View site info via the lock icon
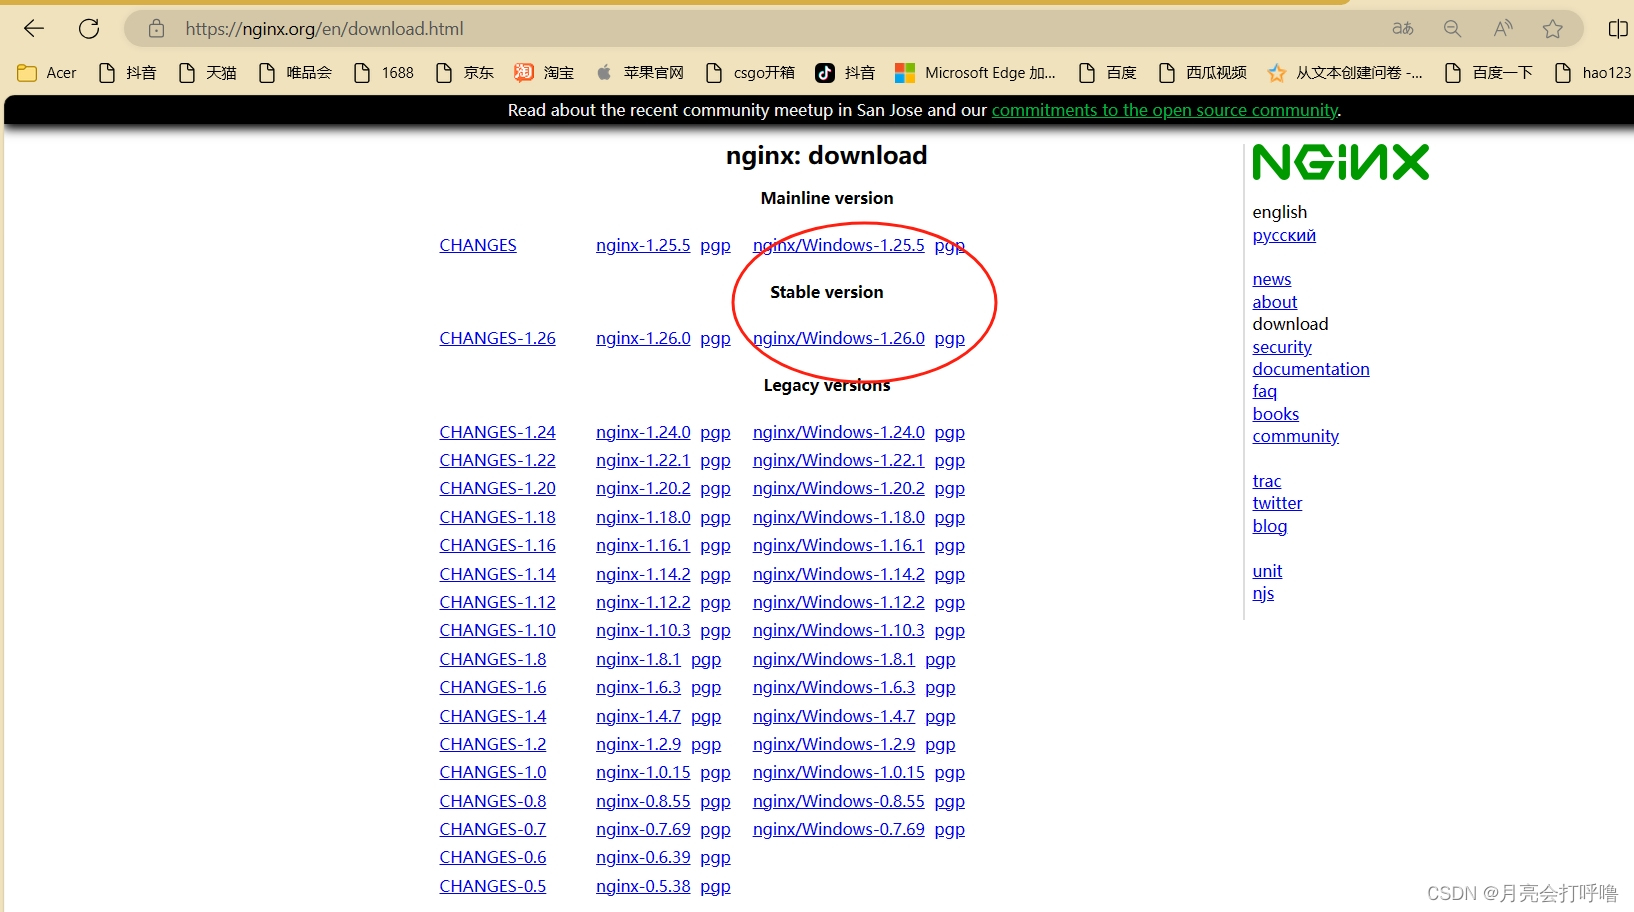The image size is (1634, 912). 156,29
